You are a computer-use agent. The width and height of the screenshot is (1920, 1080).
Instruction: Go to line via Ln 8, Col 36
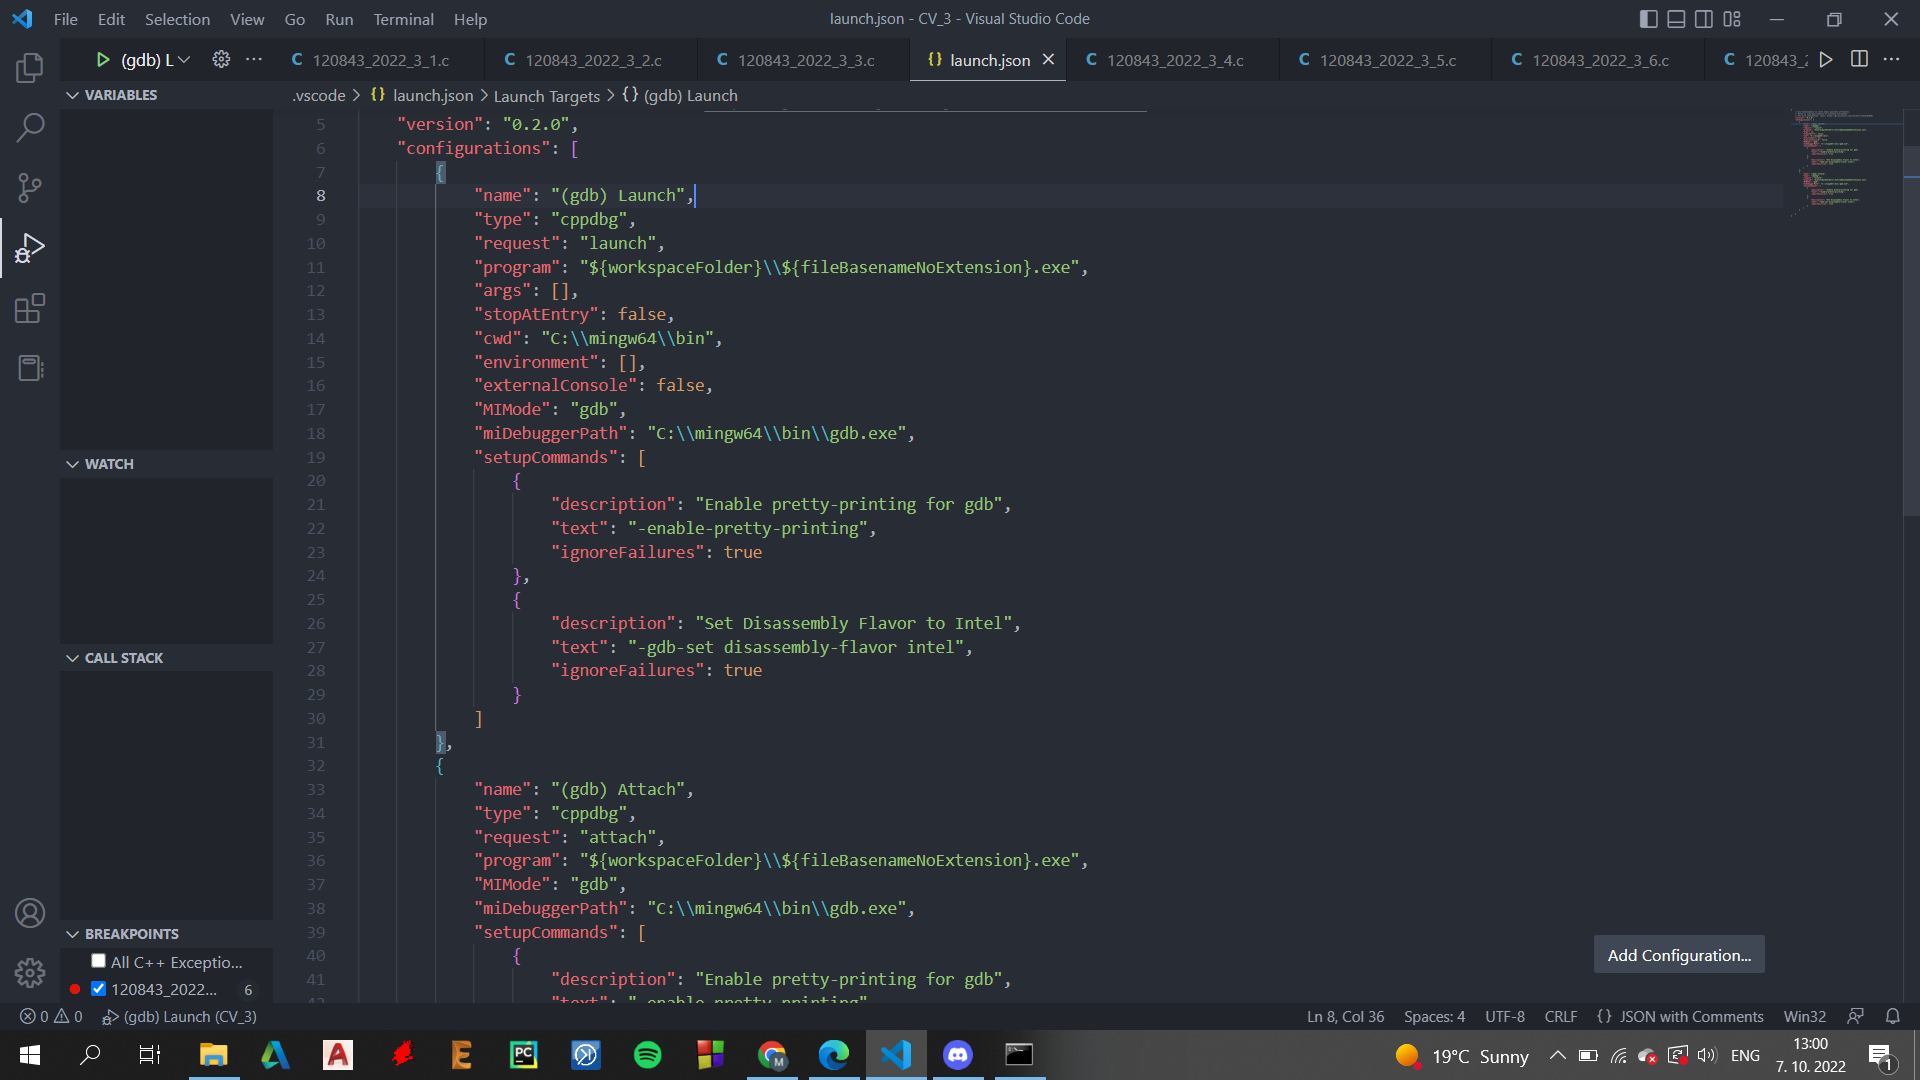click(1345, 1016)
